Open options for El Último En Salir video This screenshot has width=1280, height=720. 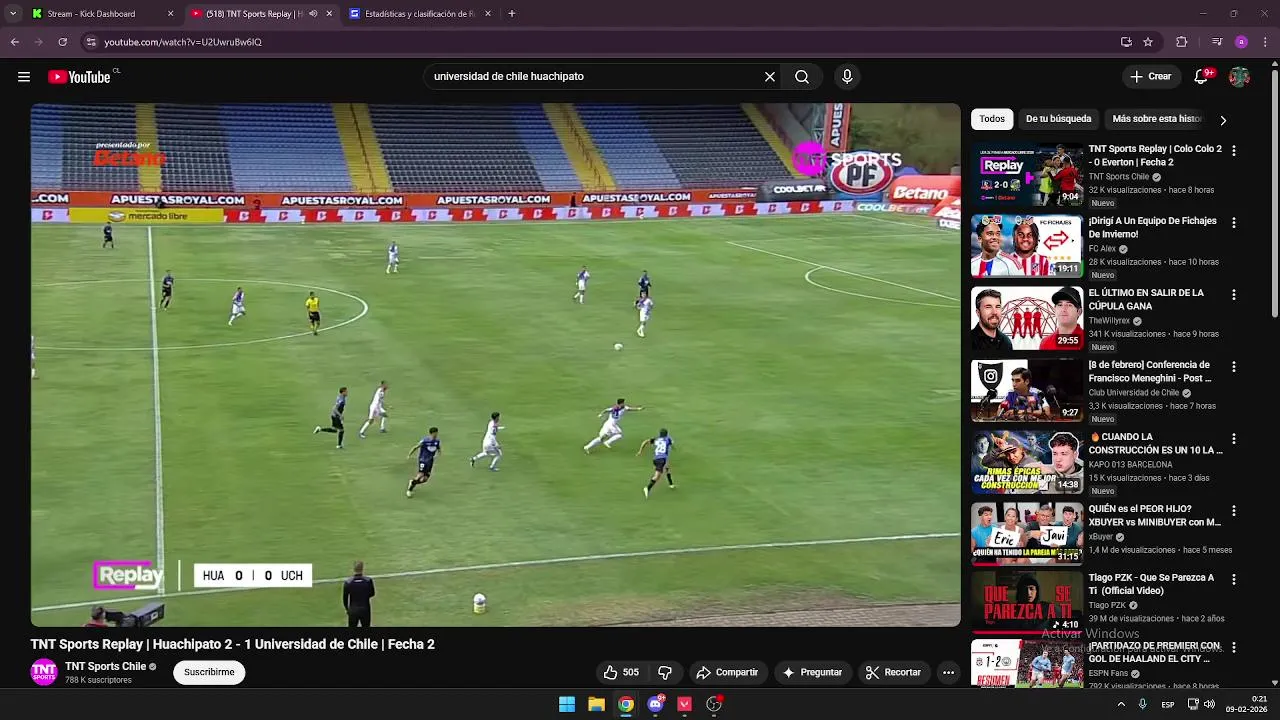pos(1233,294)
